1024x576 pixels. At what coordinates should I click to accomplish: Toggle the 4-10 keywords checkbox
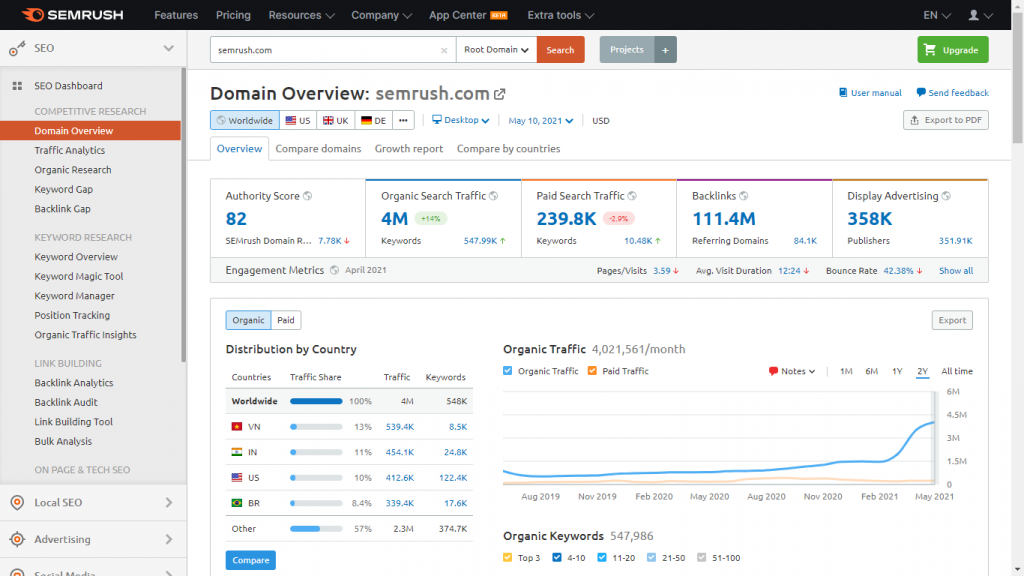click(x=557, y=558)
